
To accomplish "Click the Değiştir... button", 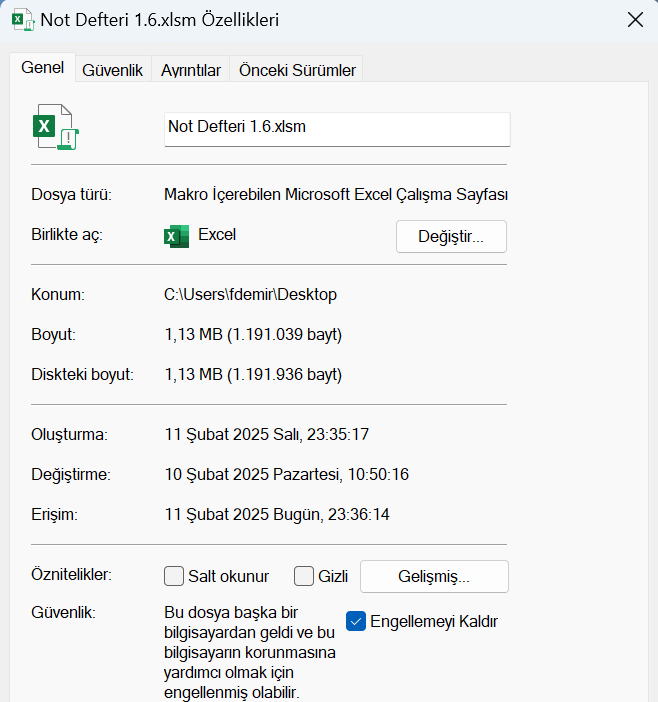I will (451, 236).
